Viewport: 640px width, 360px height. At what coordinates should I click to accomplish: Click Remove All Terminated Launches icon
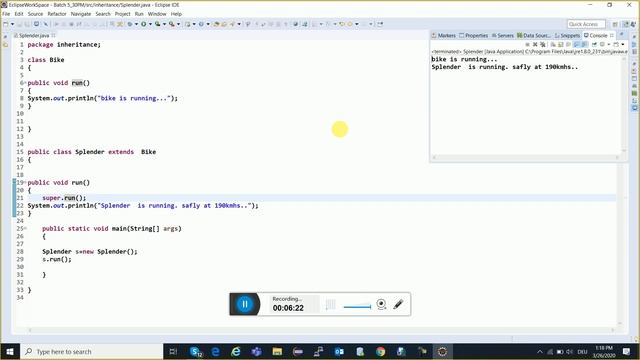tap(542, 44)
